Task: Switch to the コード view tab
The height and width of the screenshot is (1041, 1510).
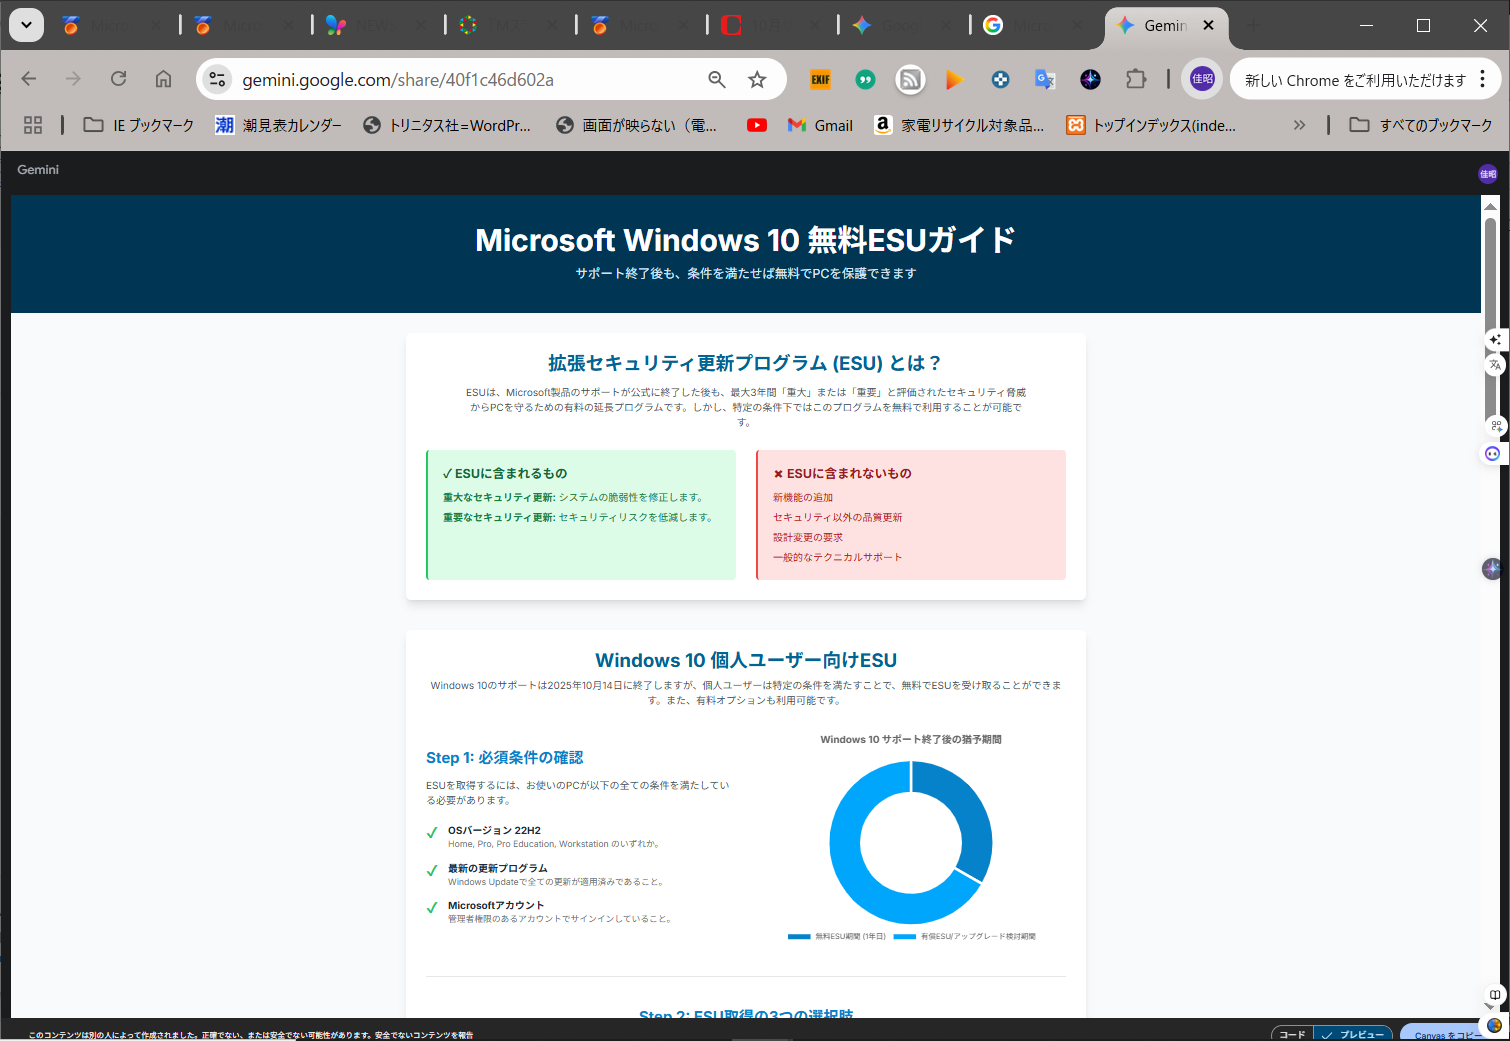Action: [x=1292, y=1034]
